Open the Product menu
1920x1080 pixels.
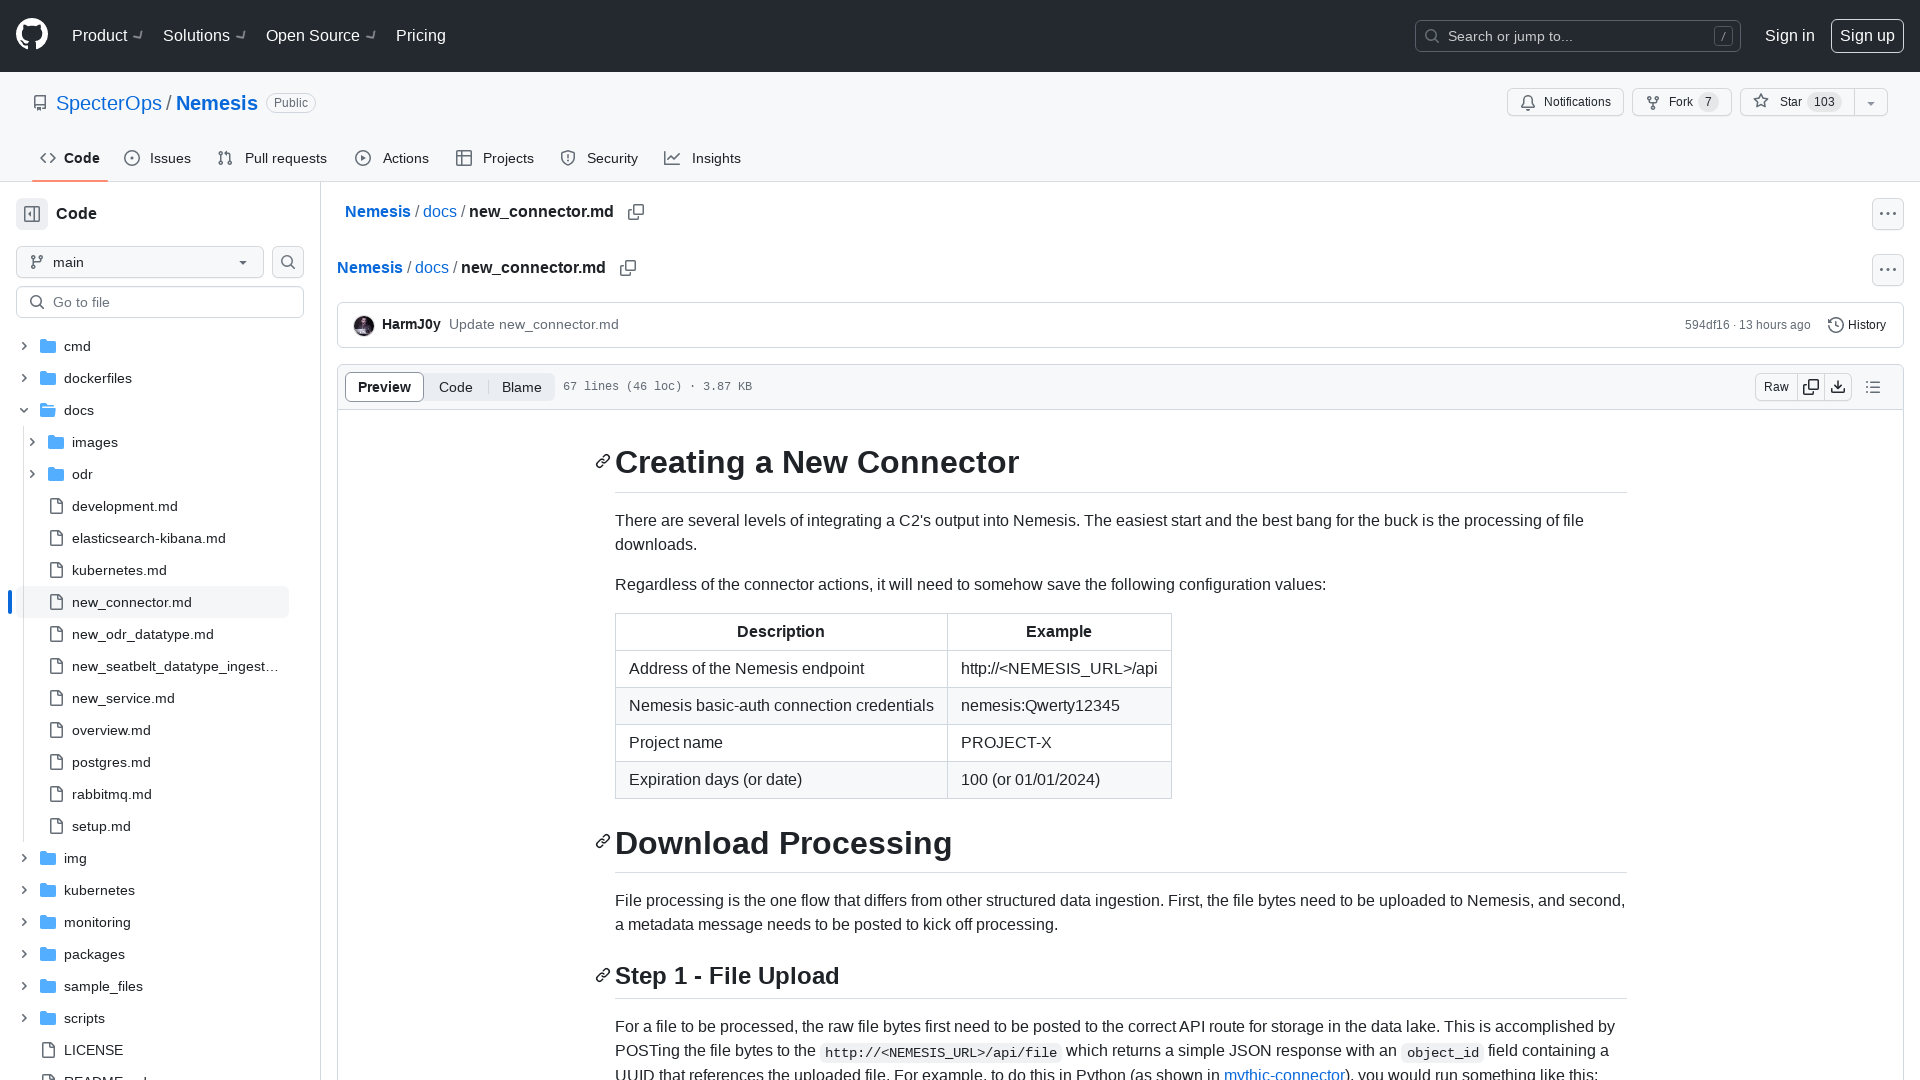[x=108, y=36]
